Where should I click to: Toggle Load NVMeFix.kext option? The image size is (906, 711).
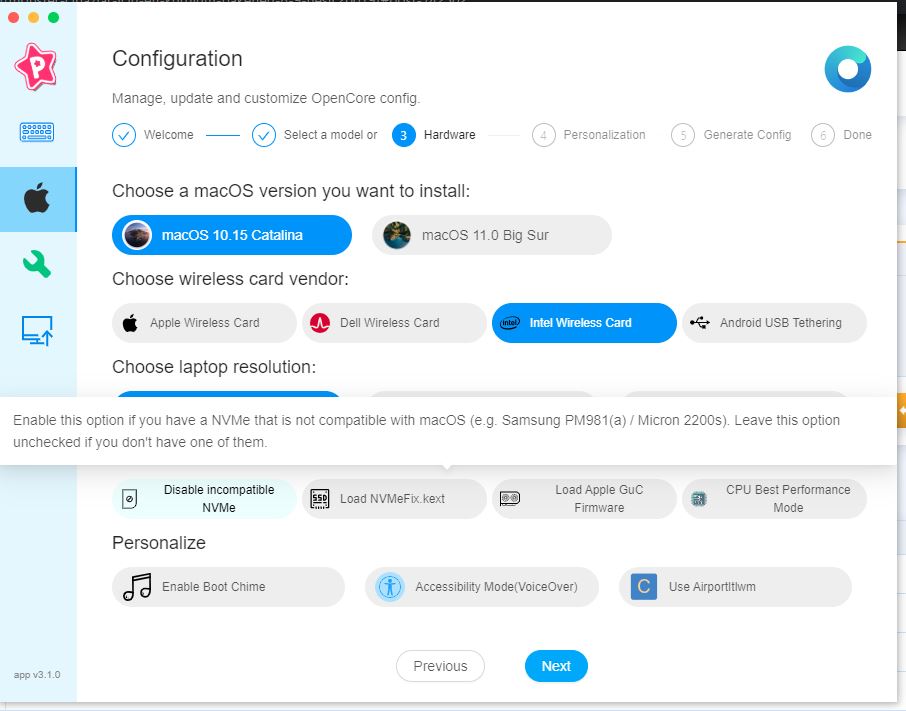tap(394, 498)
